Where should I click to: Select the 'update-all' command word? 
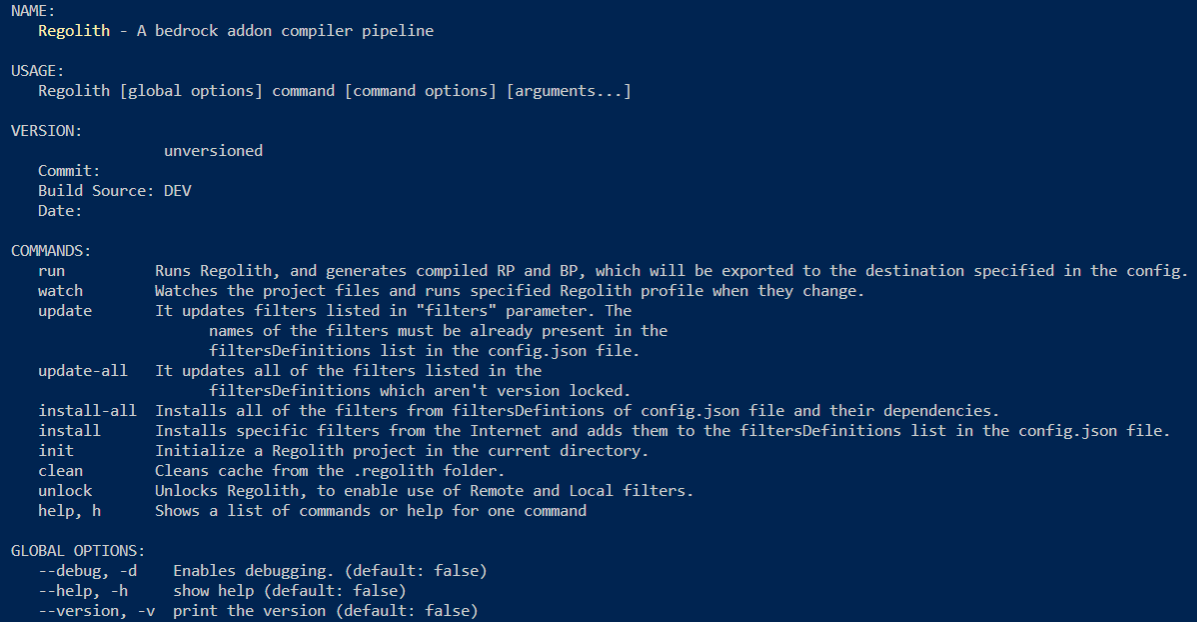(82, 371)
